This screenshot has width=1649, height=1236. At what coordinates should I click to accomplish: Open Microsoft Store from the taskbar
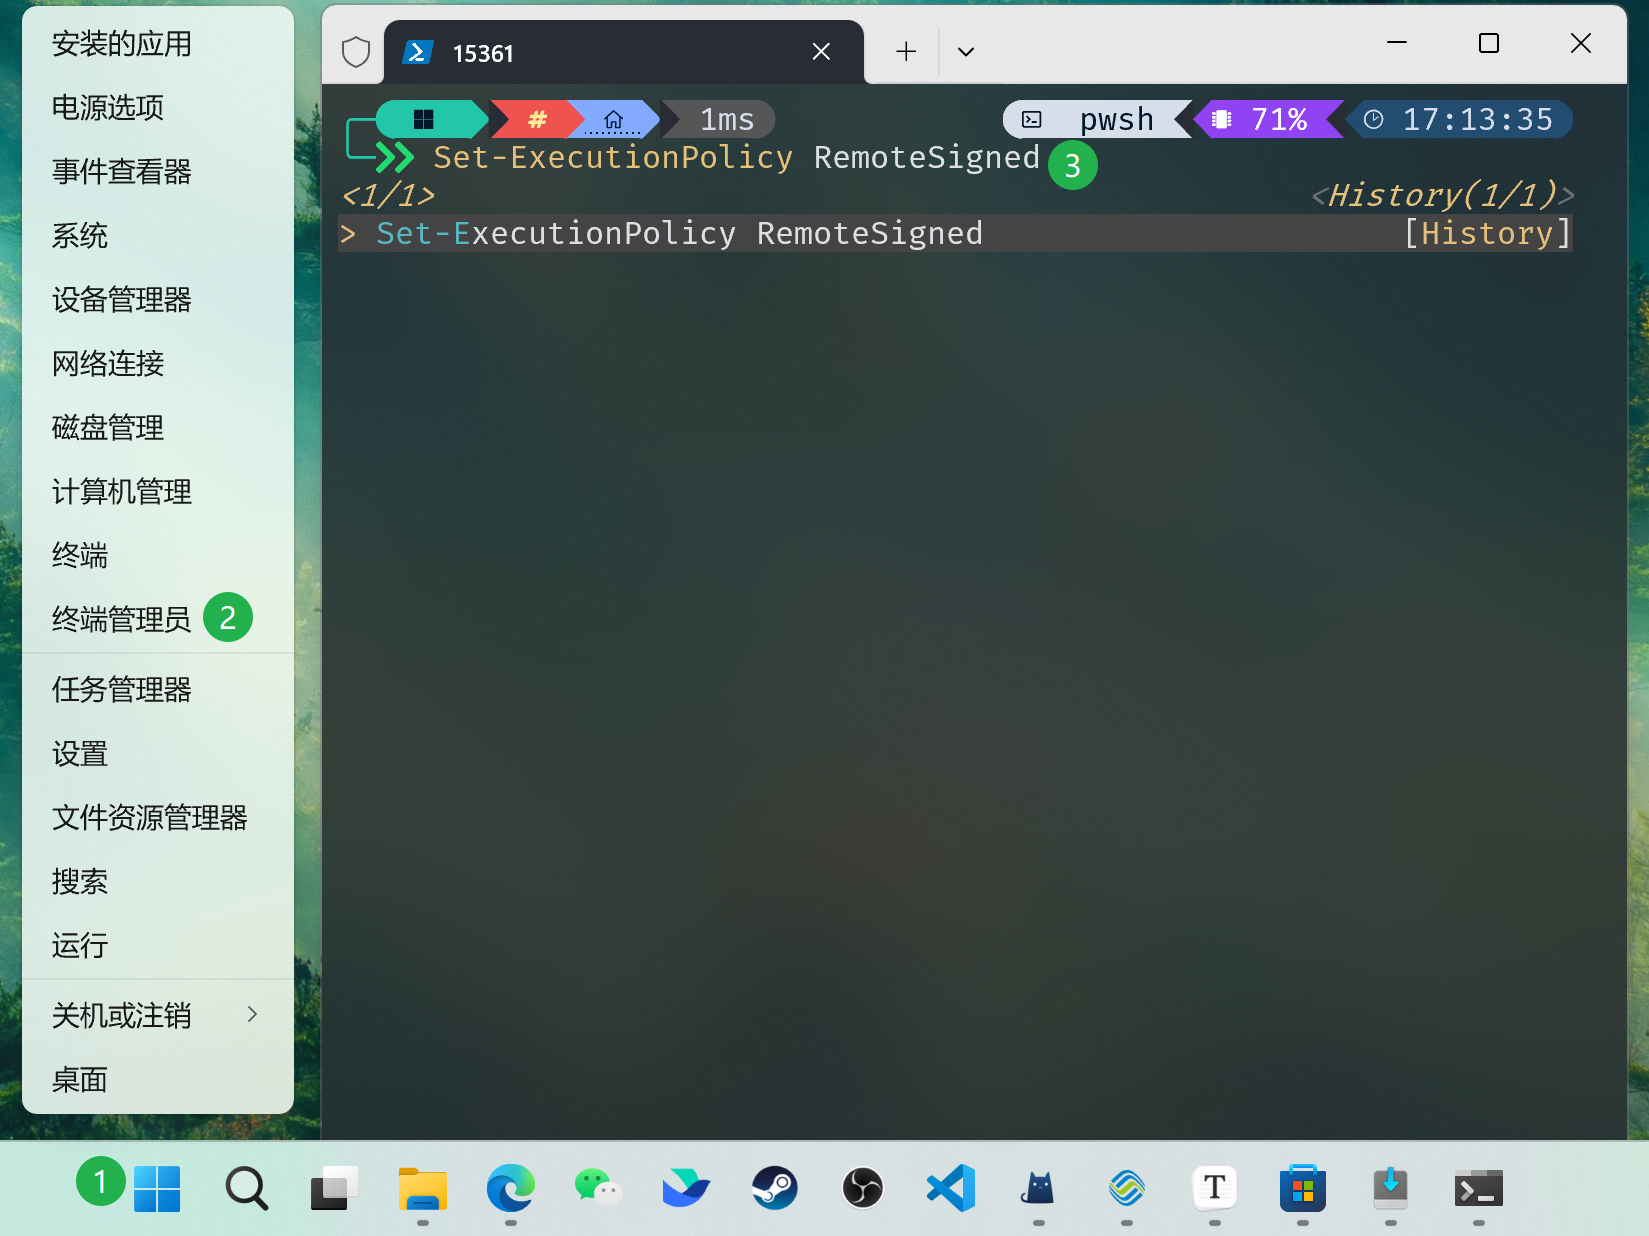(x=1302, y=1188)
